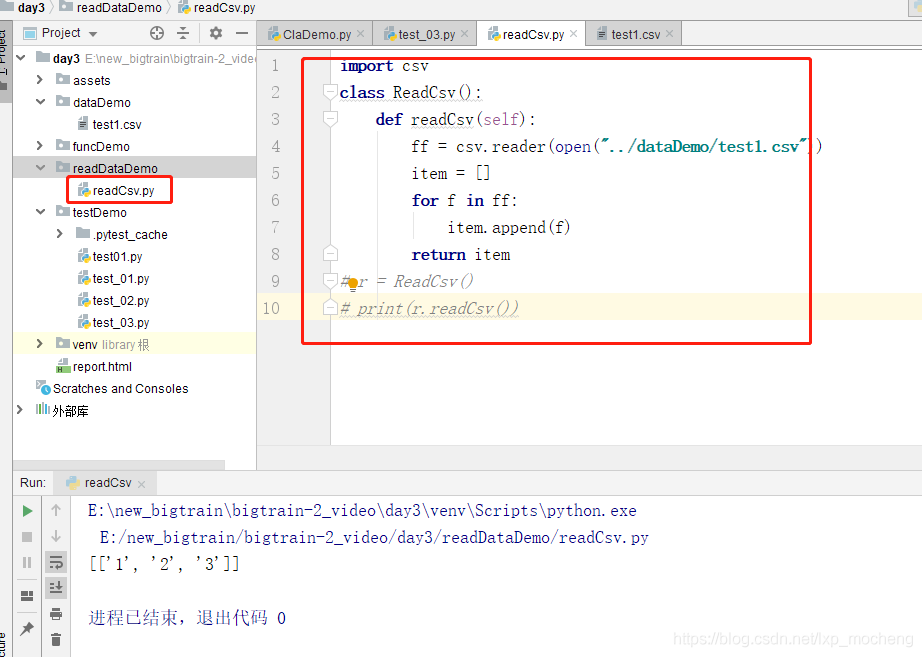Toggle soft-wrap in Run console
The image size is (922, 657).
click(56, 562)
